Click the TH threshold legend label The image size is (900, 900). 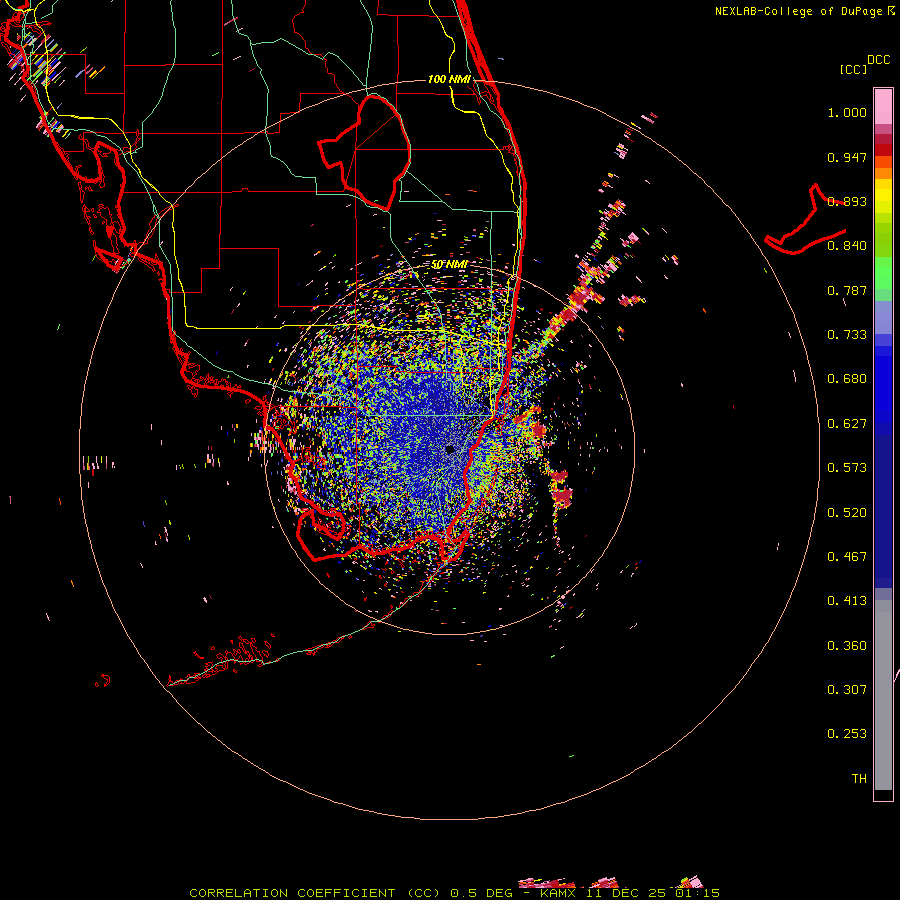coord(859,779)
